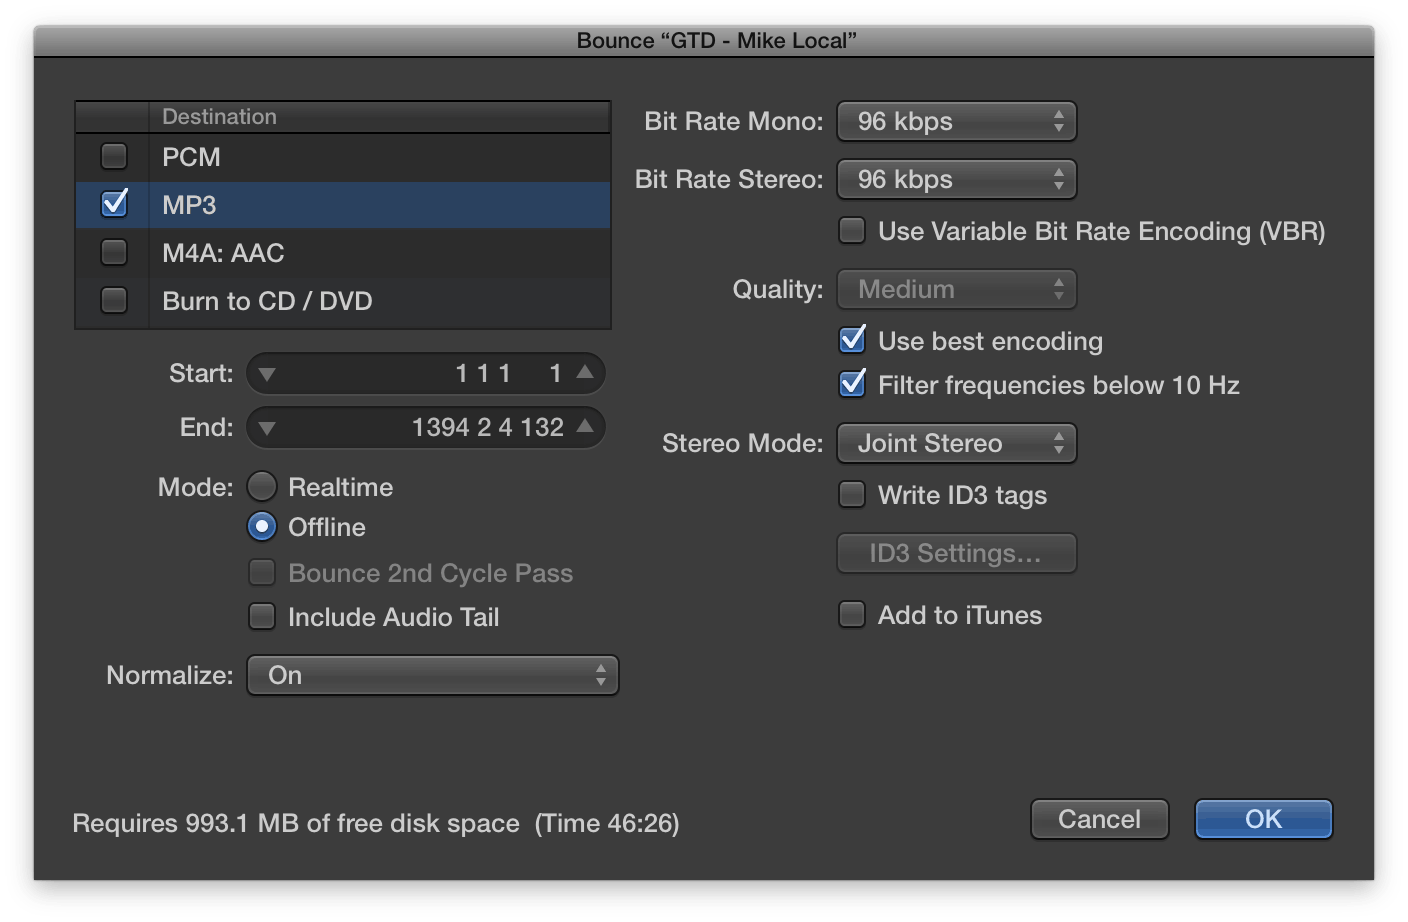This screenshot has width=1408, height=922.
Task: Tick the Burn to CD / DVD checkbox
Action: tap(114, 300)
